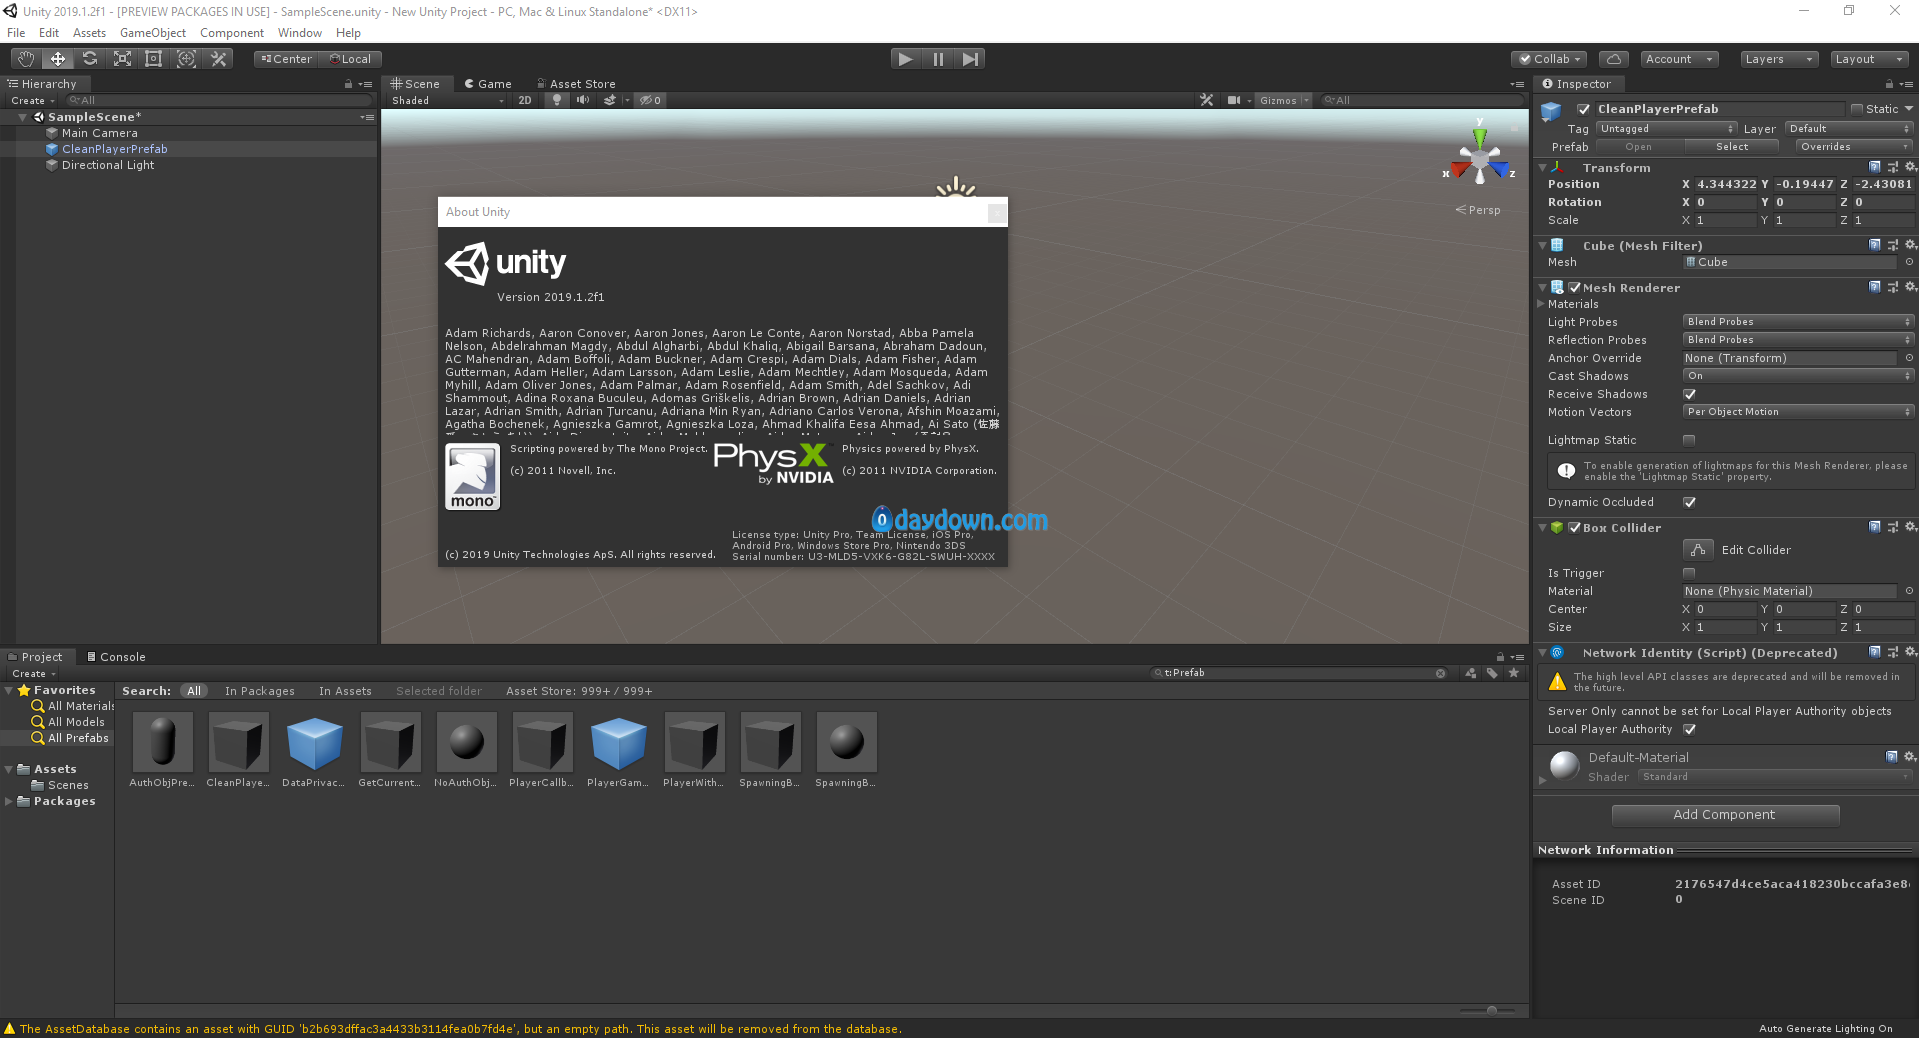
Task: Adjust the asset icon size slider
Action: click(1491, 1011)
